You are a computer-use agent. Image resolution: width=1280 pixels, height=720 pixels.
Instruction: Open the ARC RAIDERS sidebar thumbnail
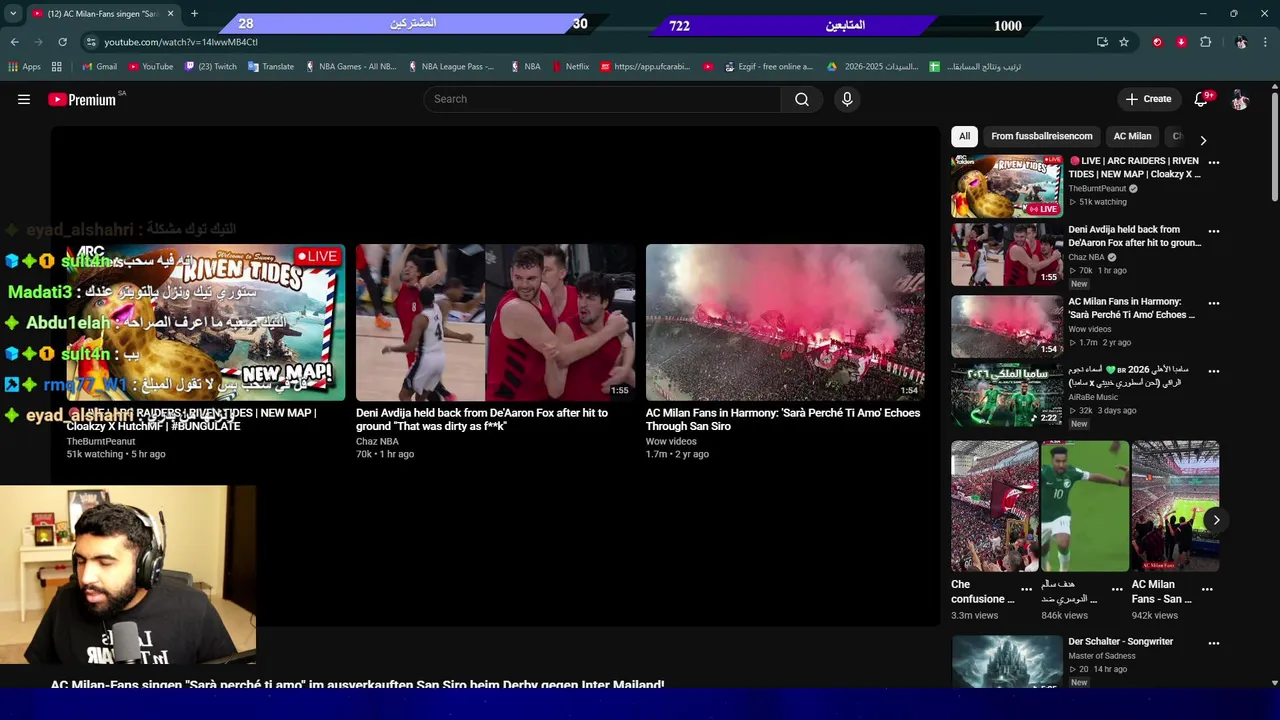coord(1007,186)
